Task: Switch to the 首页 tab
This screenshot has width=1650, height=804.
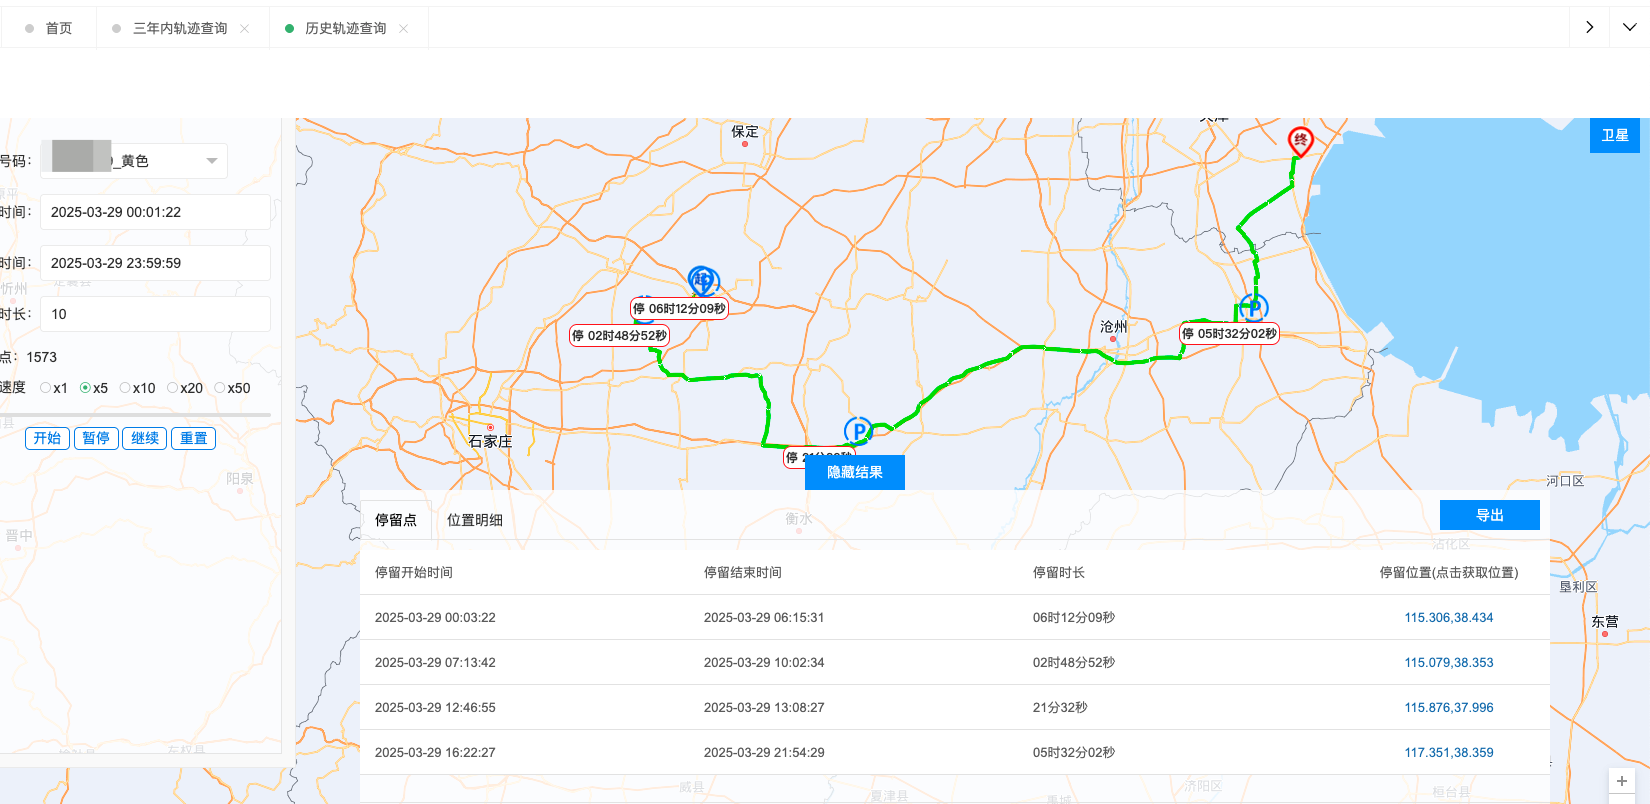Action: click(x=49, y=28)
